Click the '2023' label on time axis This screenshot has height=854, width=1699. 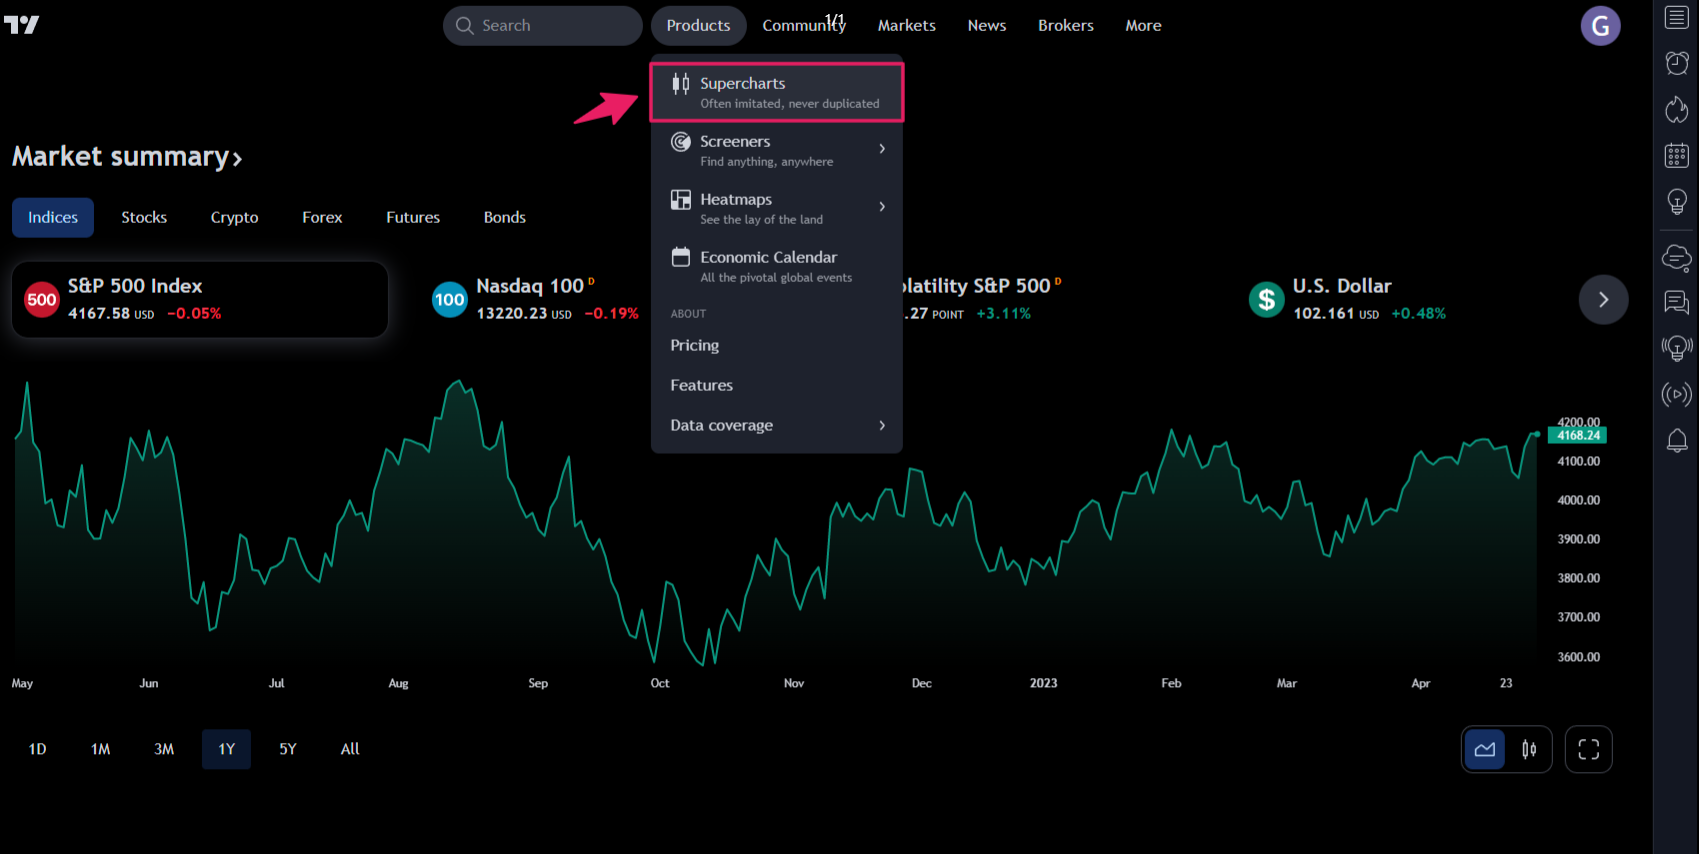(1043, 683)
